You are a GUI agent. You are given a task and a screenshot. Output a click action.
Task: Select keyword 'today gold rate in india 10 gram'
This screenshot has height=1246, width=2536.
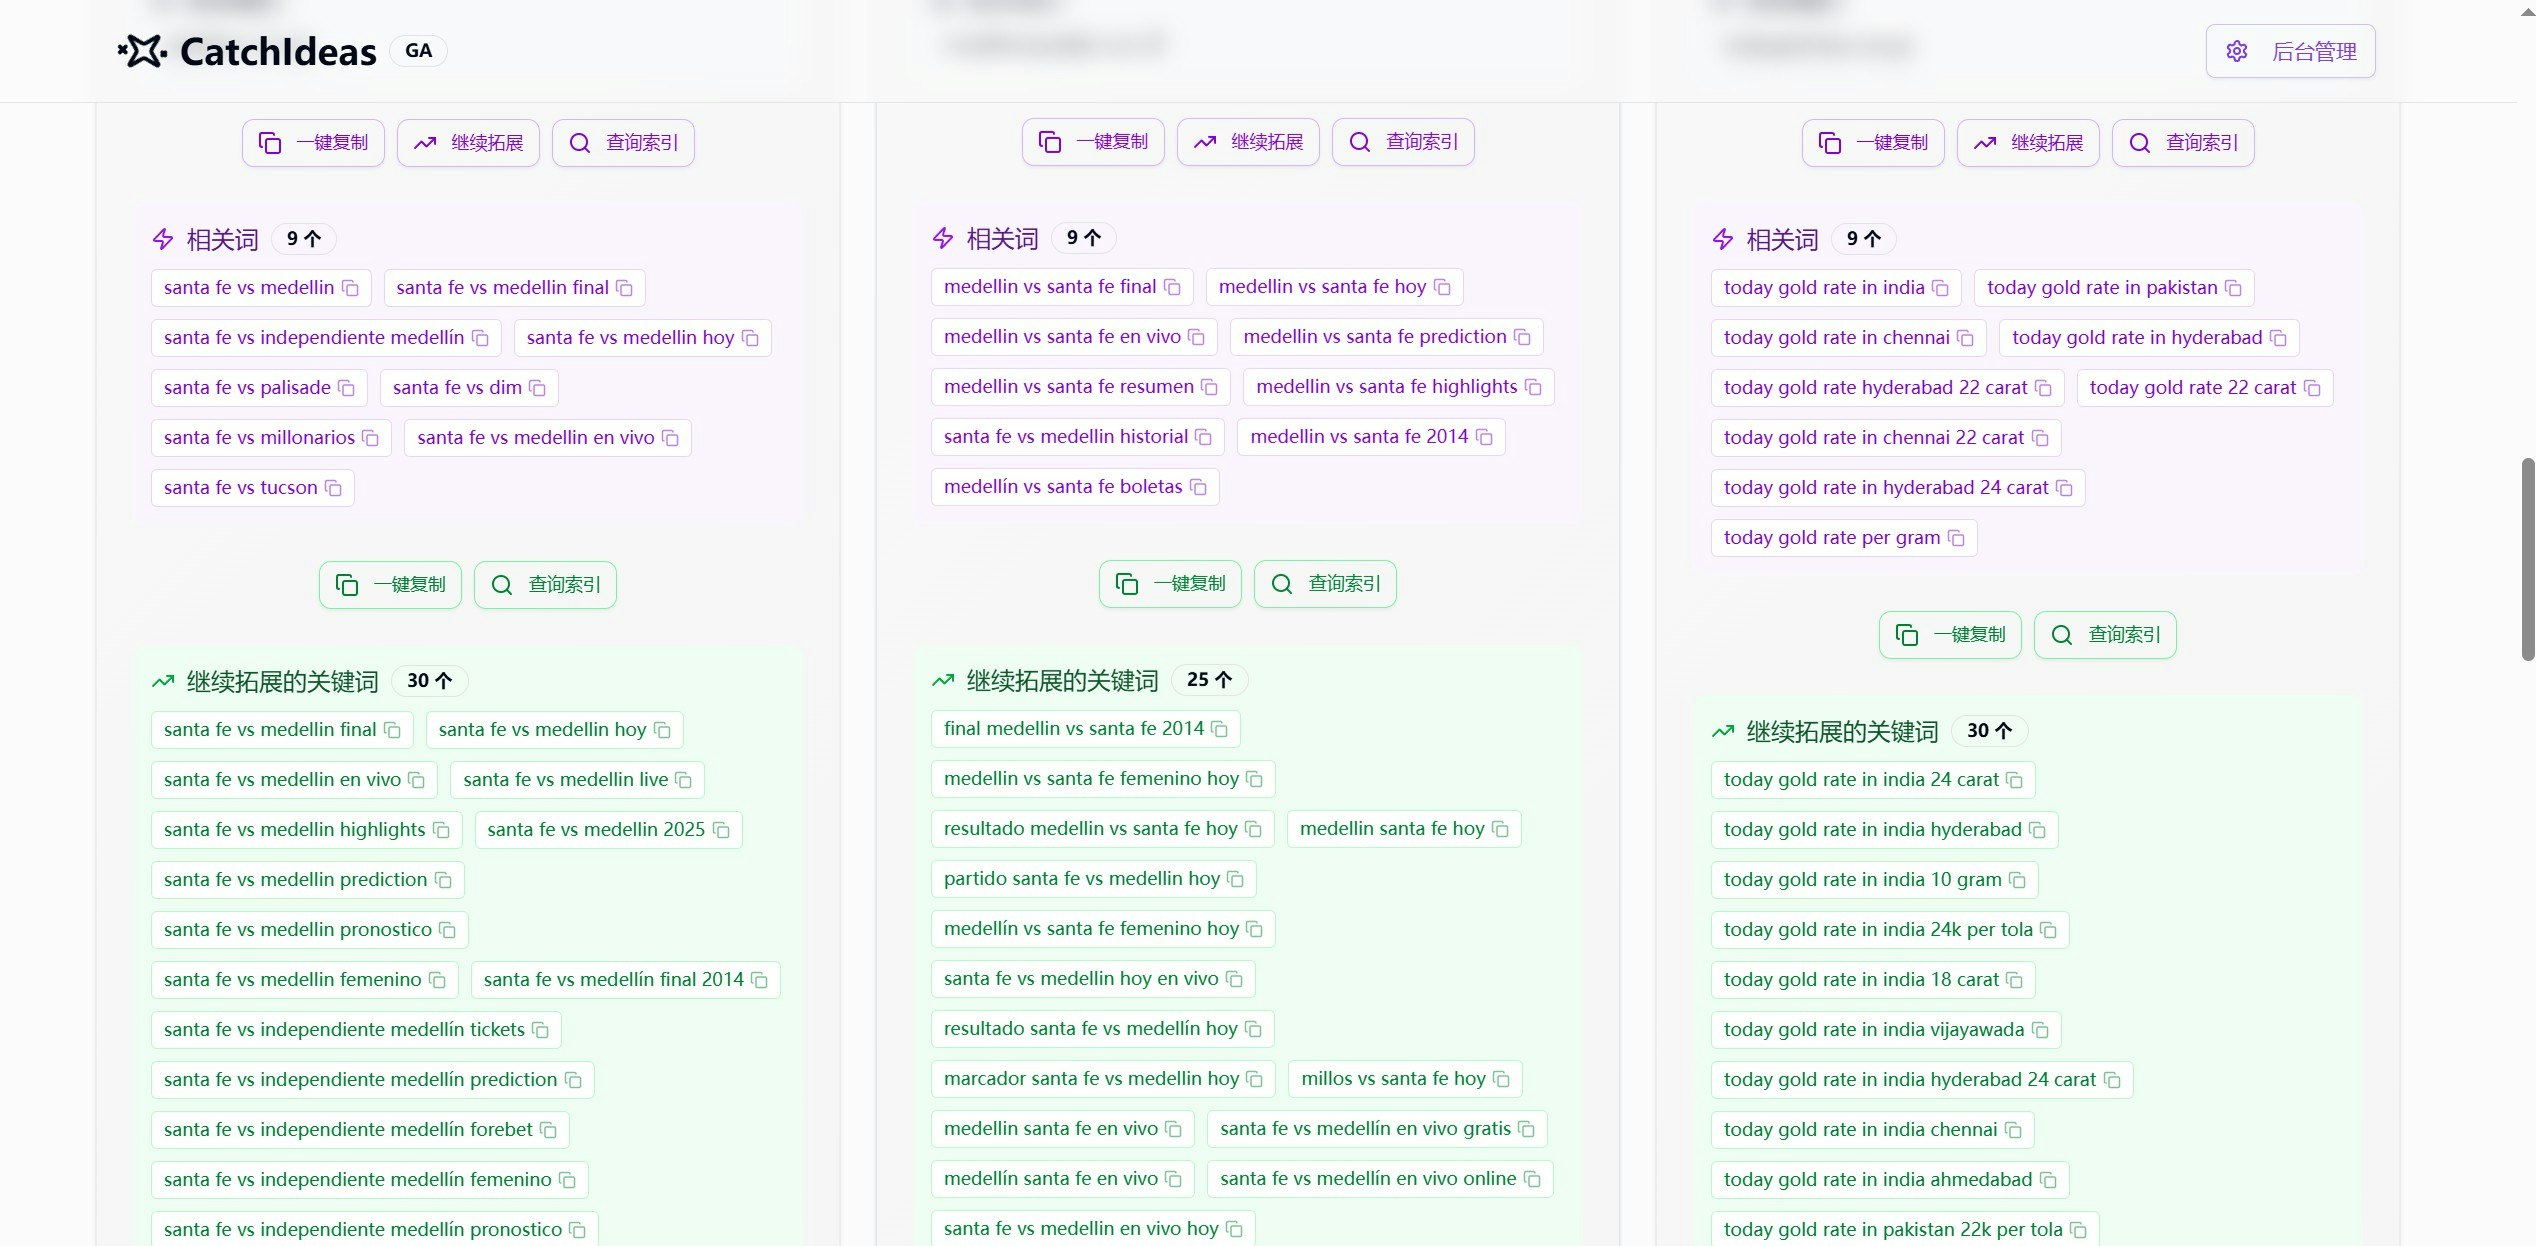(x=1875, y=880)
